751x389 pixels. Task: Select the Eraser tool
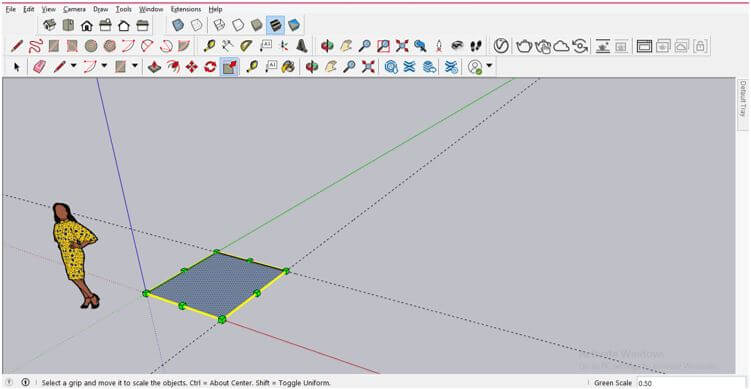39,67
